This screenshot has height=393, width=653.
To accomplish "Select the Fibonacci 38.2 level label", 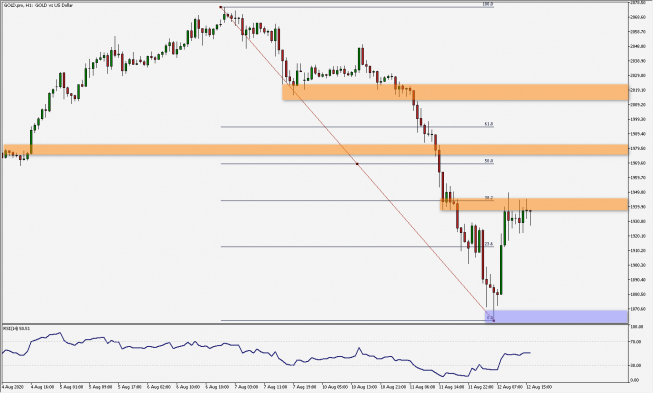I will click(489, 198).
